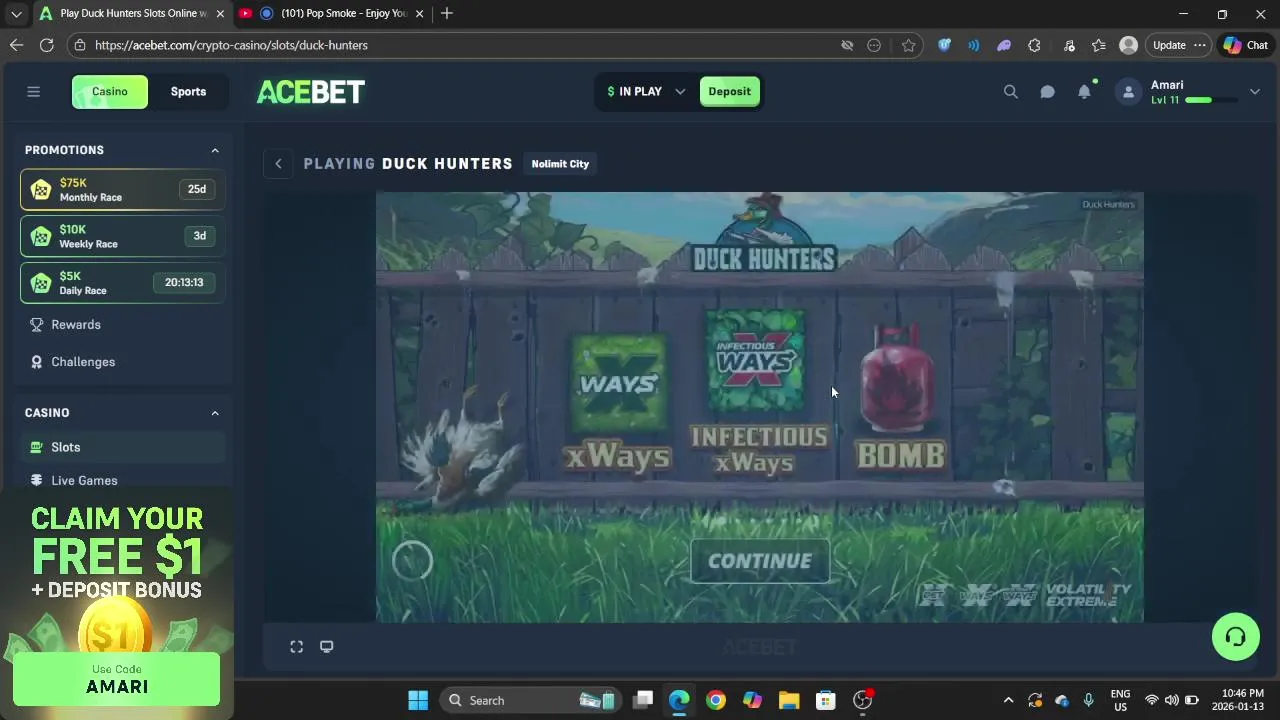This screenshot has height=720, width=1280.
Task: Click the xWays feature symbol
Action: [618, 382]
